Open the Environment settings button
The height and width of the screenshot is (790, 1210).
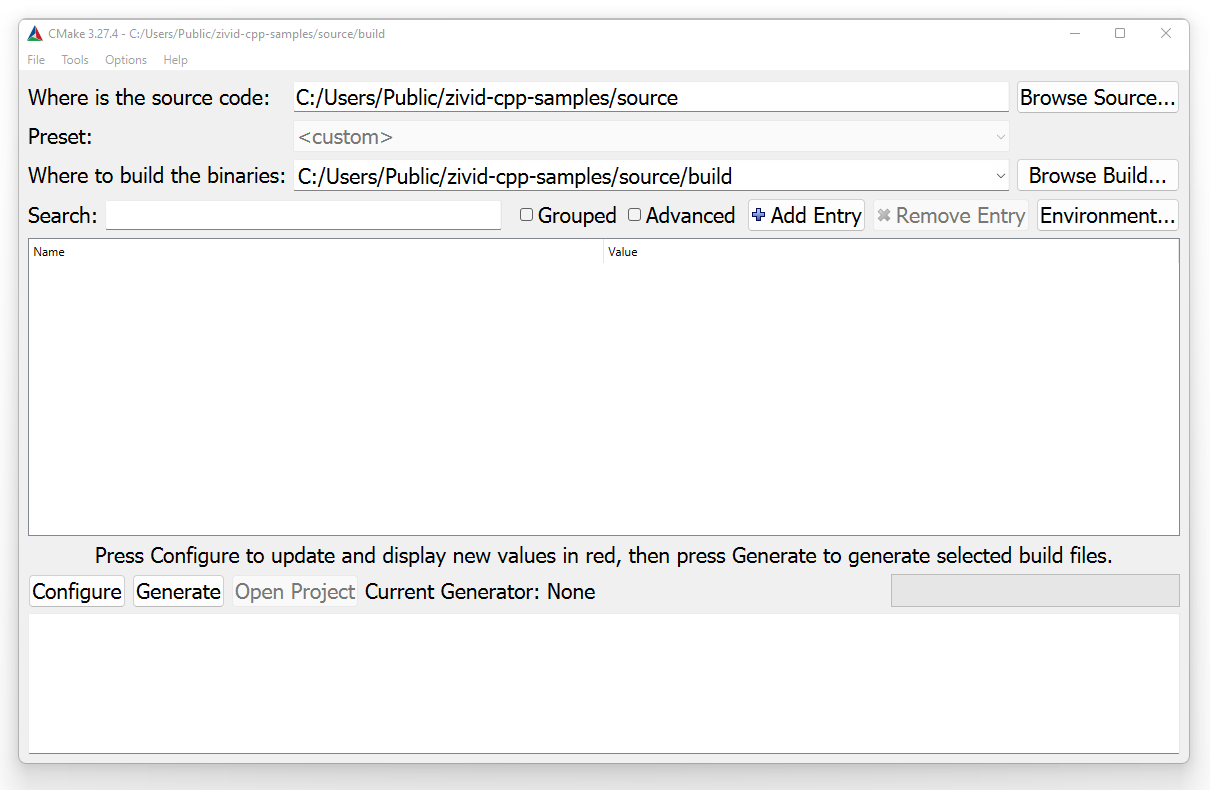coord(1107,215)
